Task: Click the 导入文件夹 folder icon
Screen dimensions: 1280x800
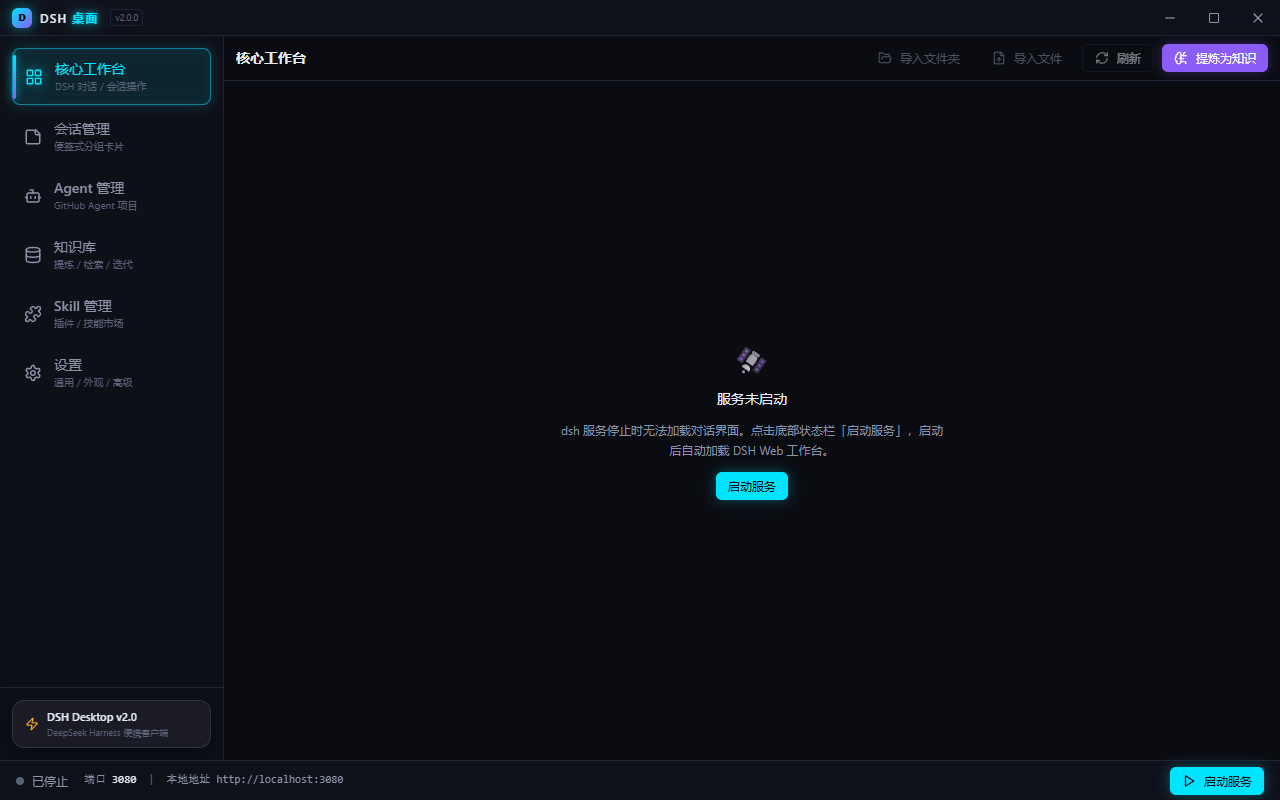Action: 885,58
